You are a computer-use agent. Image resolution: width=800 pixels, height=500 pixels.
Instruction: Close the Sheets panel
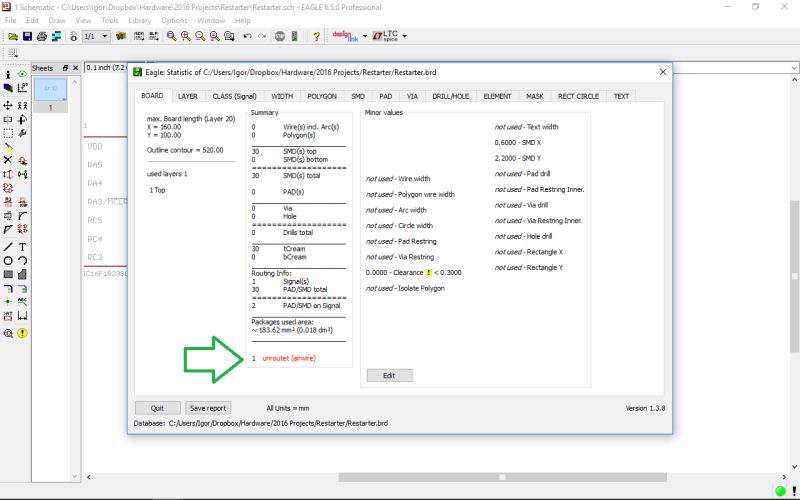(76, 68)
